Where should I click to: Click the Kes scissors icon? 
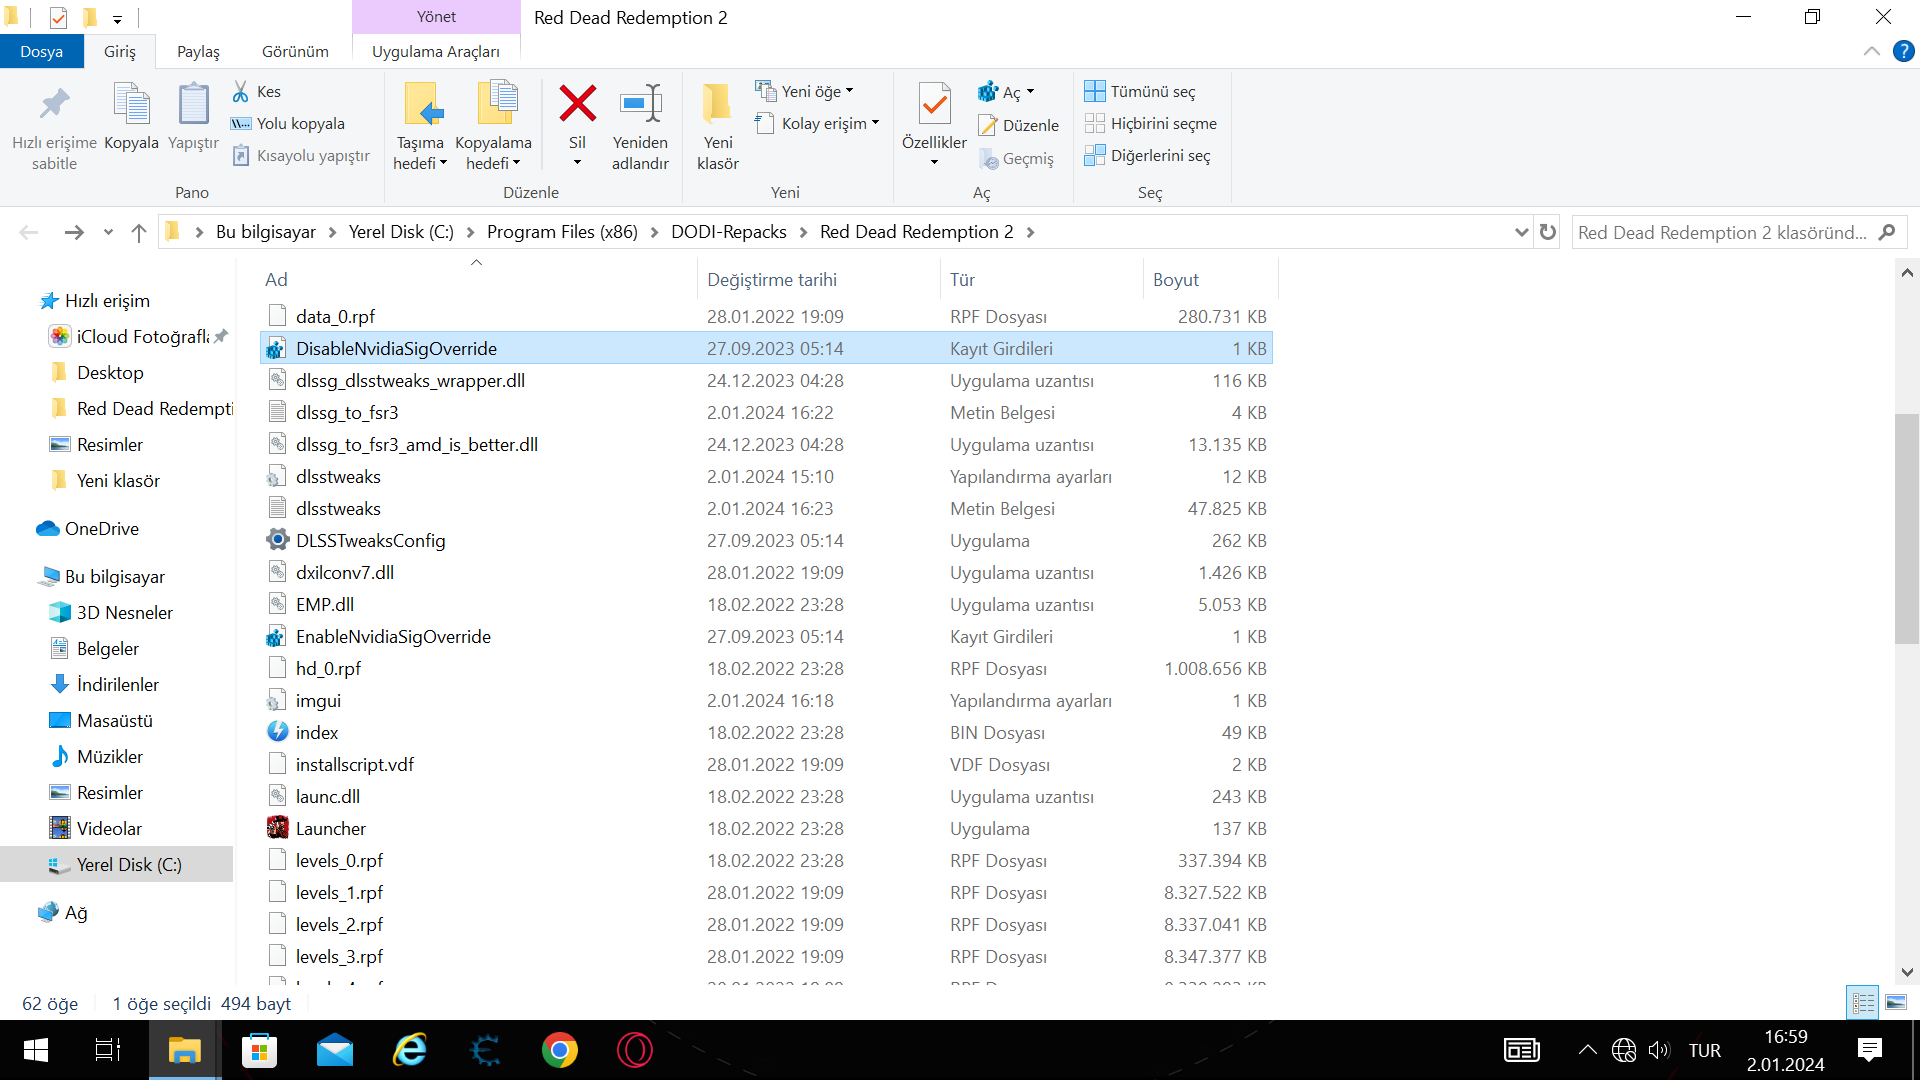click(241, 92)
